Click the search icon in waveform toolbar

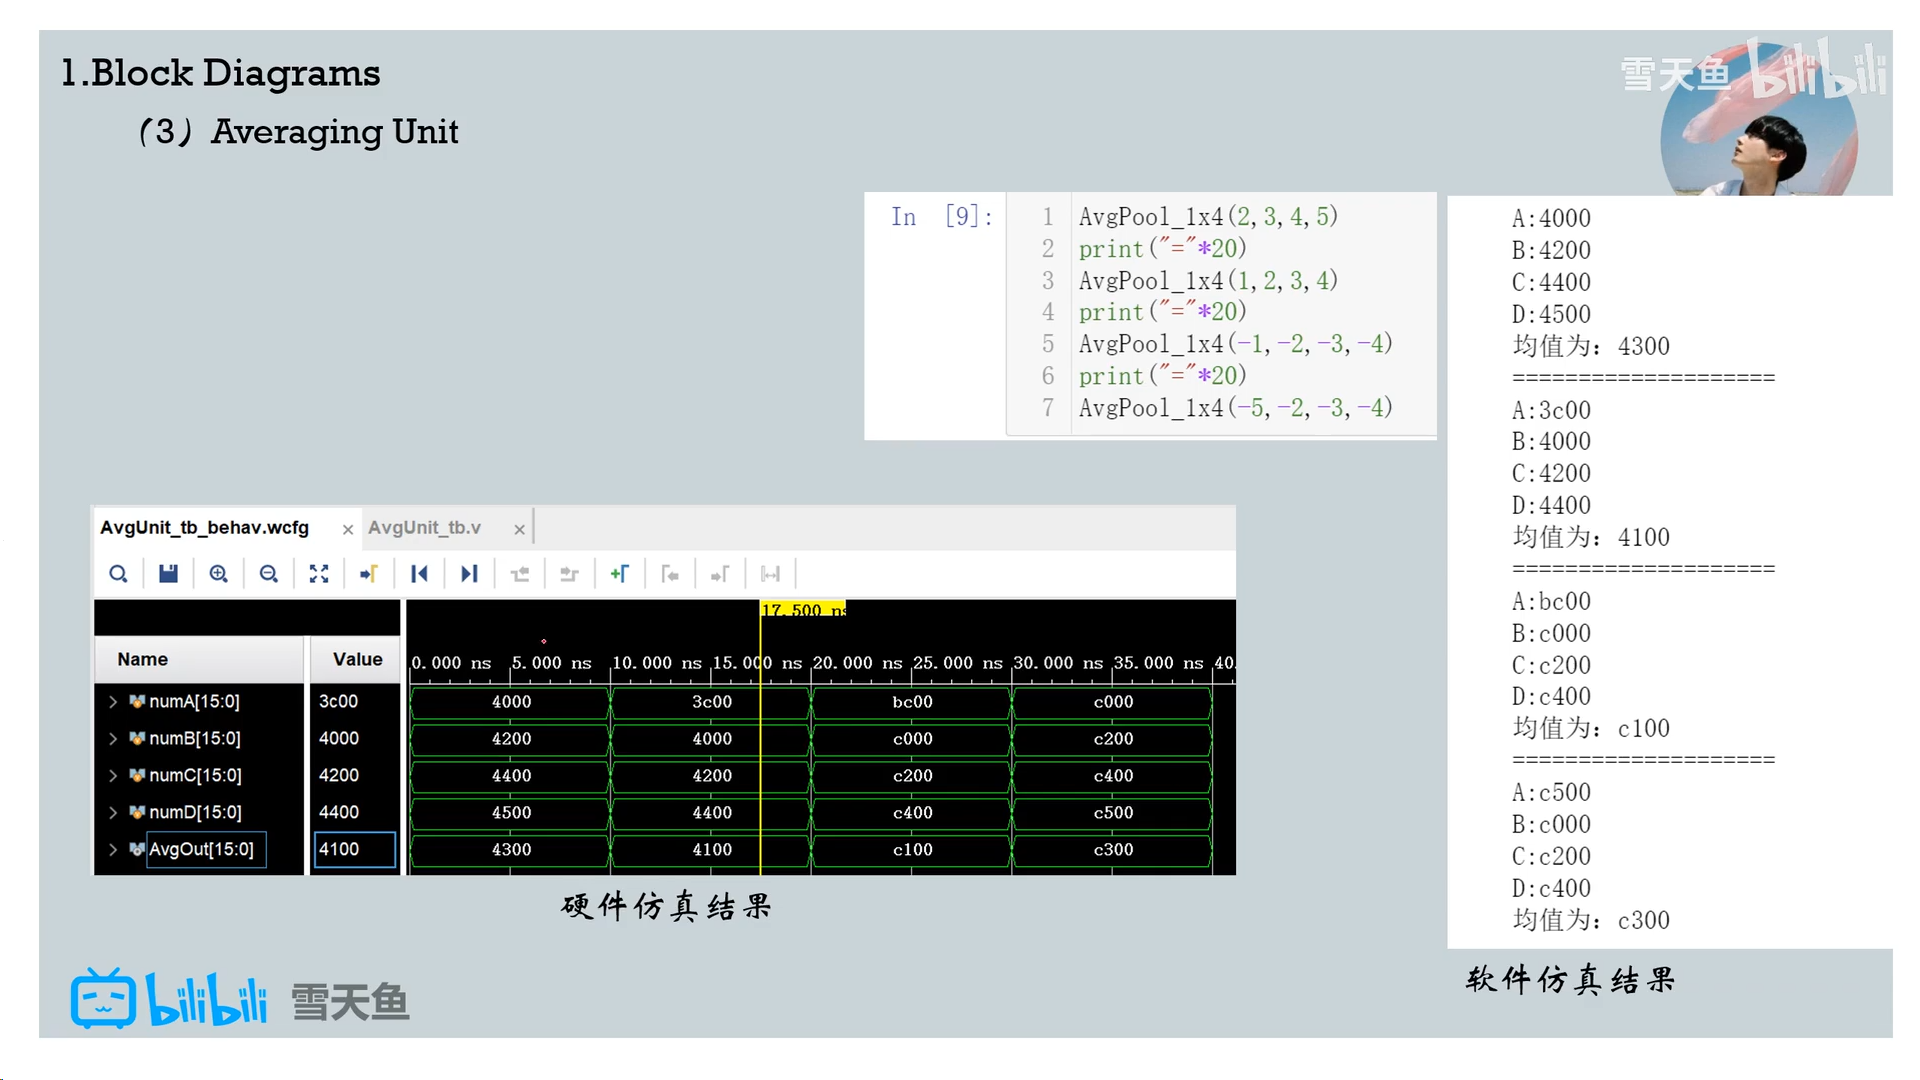118,574
